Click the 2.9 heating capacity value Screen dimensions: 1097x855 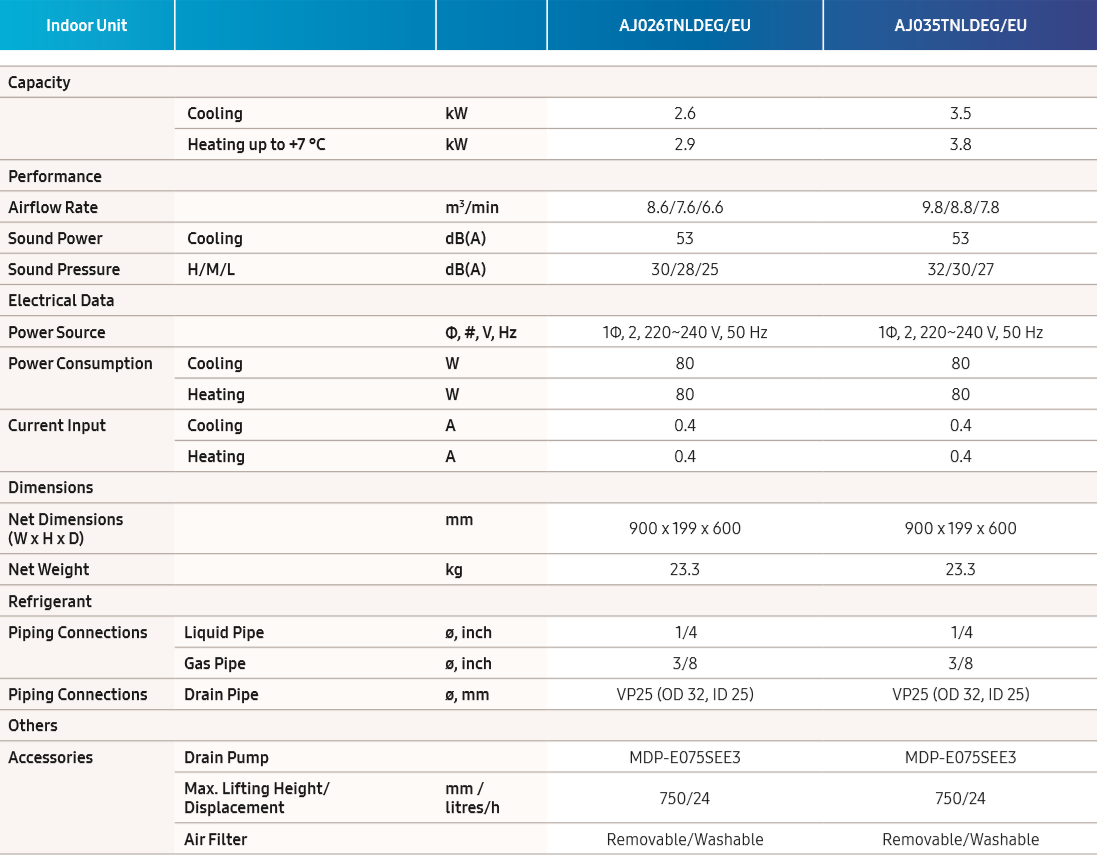click(x=685, y=144)
